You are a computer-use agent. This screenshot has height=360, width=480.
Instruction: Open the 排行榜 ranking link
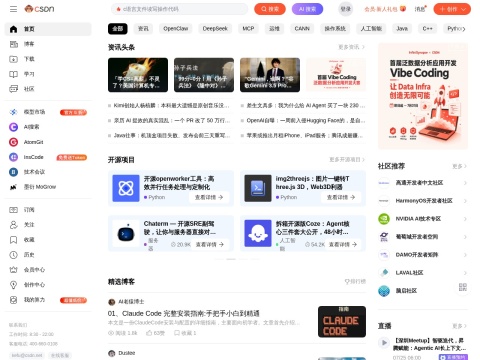(x=355, y=282)
